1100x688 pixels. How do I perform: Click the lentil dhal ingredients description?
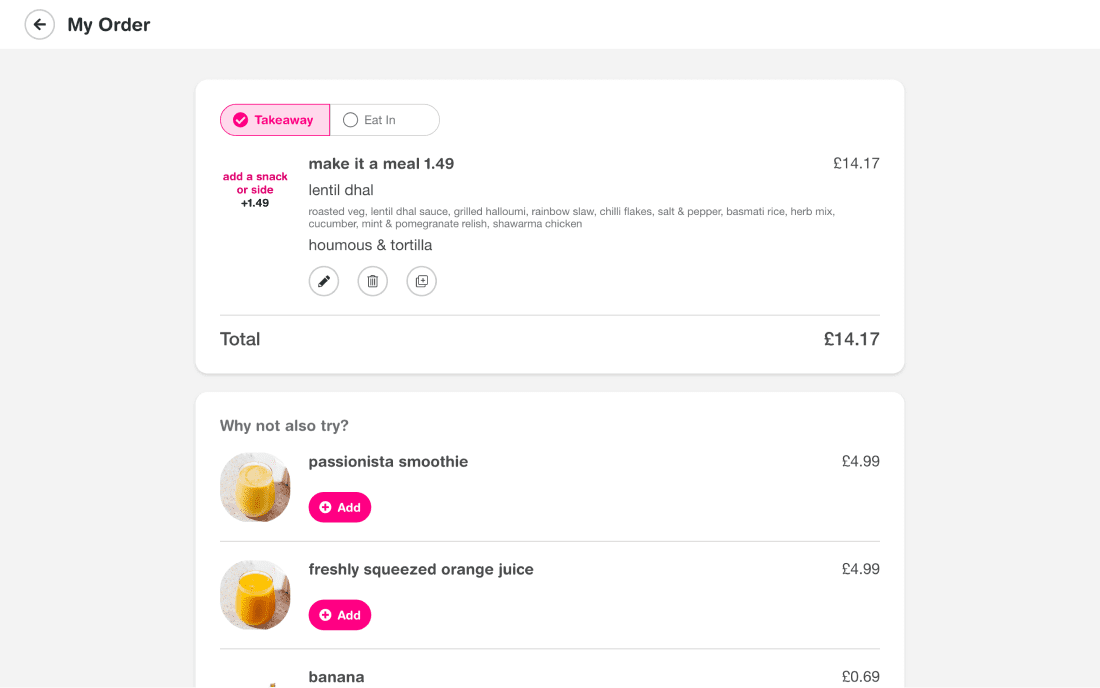(571, 218)
